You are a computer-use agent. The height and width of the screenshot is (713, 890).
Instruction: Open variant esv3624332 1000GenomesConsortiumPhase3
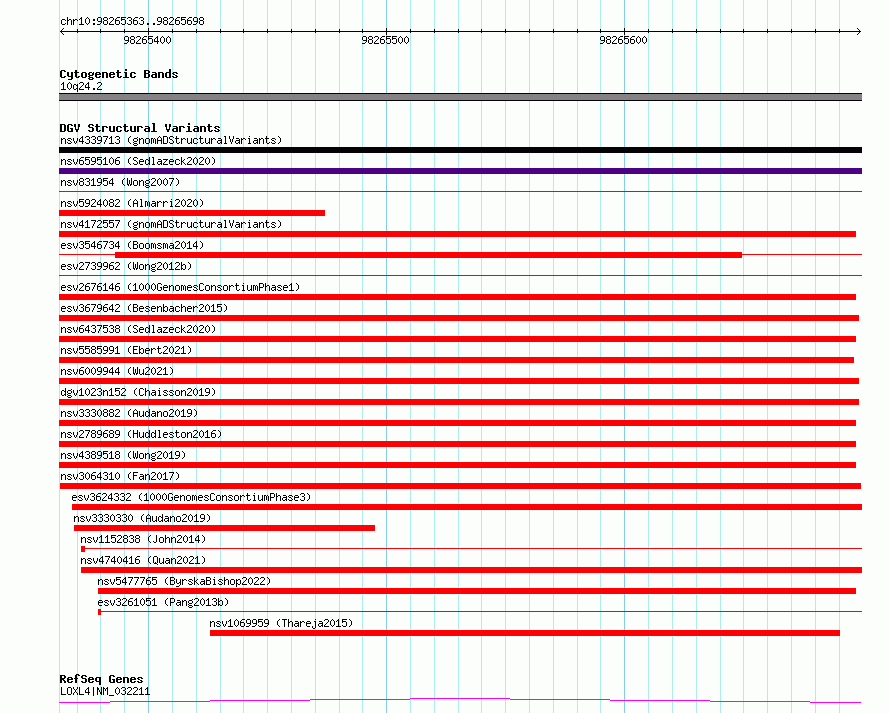[191, 497]
